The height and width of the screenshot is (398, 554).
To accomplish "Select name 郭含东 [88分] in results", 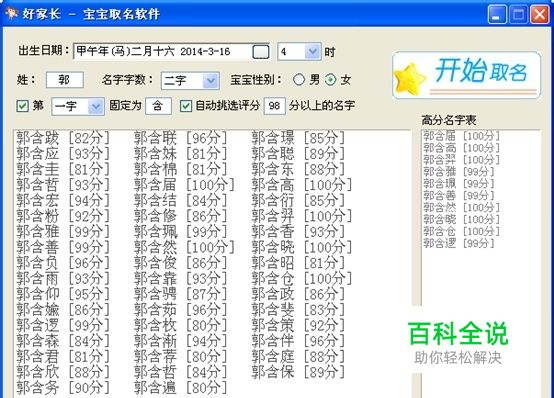I will pos(298,169).
